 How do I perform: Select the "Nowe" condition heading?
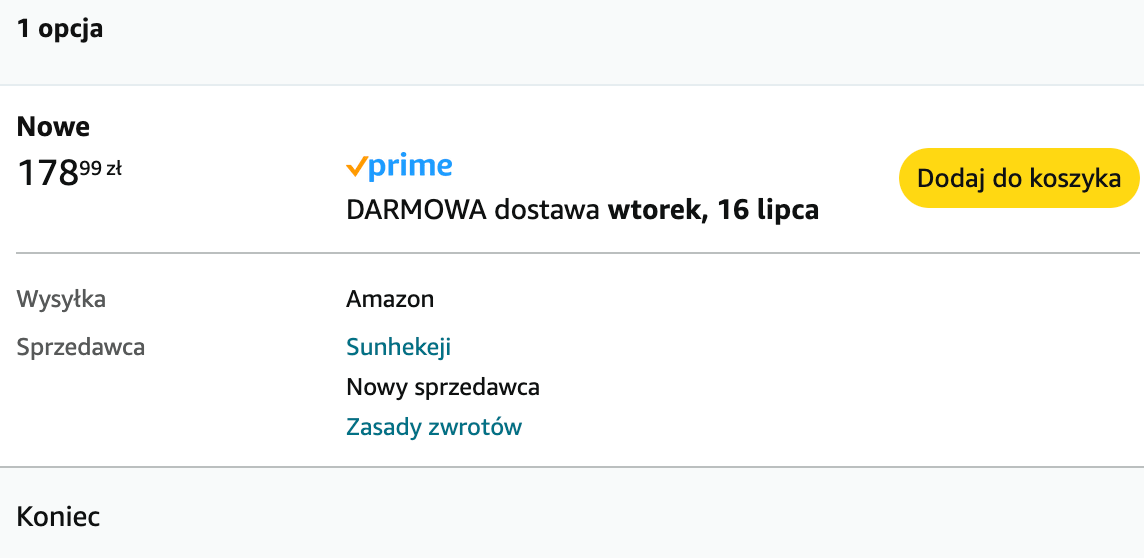53,127
